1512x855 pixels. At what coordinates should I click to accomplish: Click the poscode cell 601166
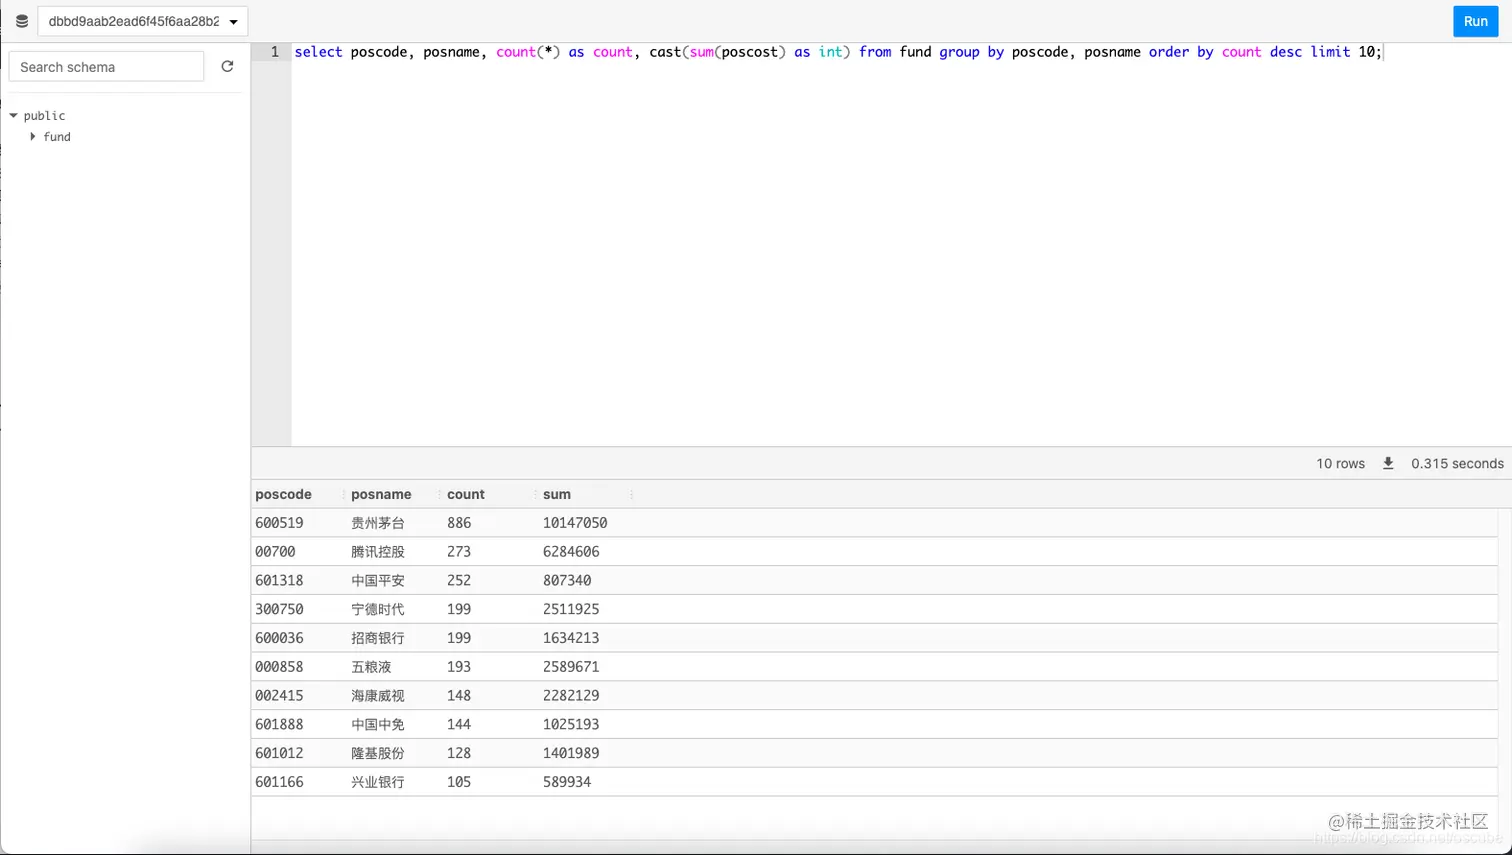click(x=279, y=782)
